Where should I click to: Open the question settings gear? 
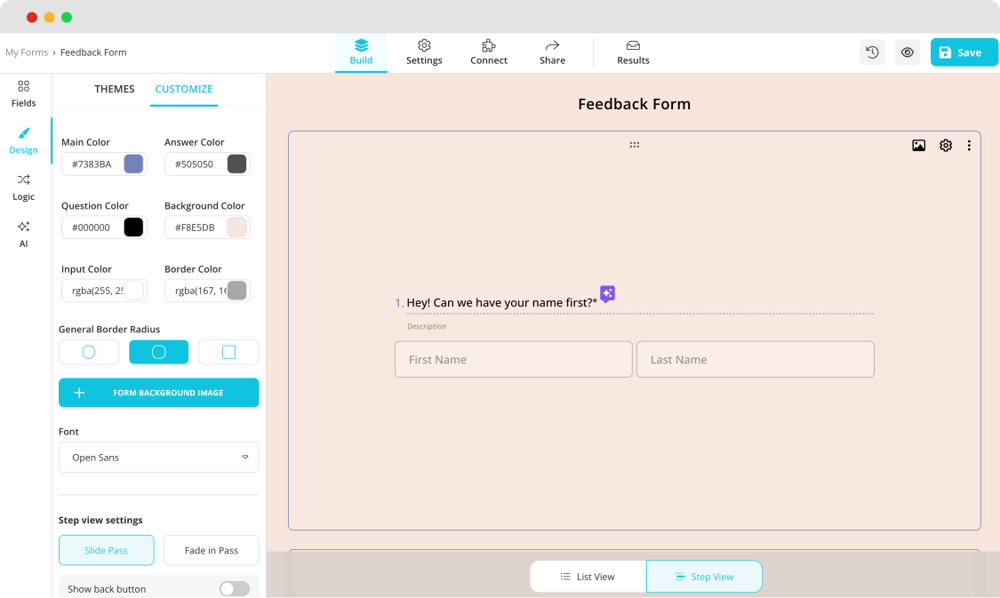pos(944,145)
